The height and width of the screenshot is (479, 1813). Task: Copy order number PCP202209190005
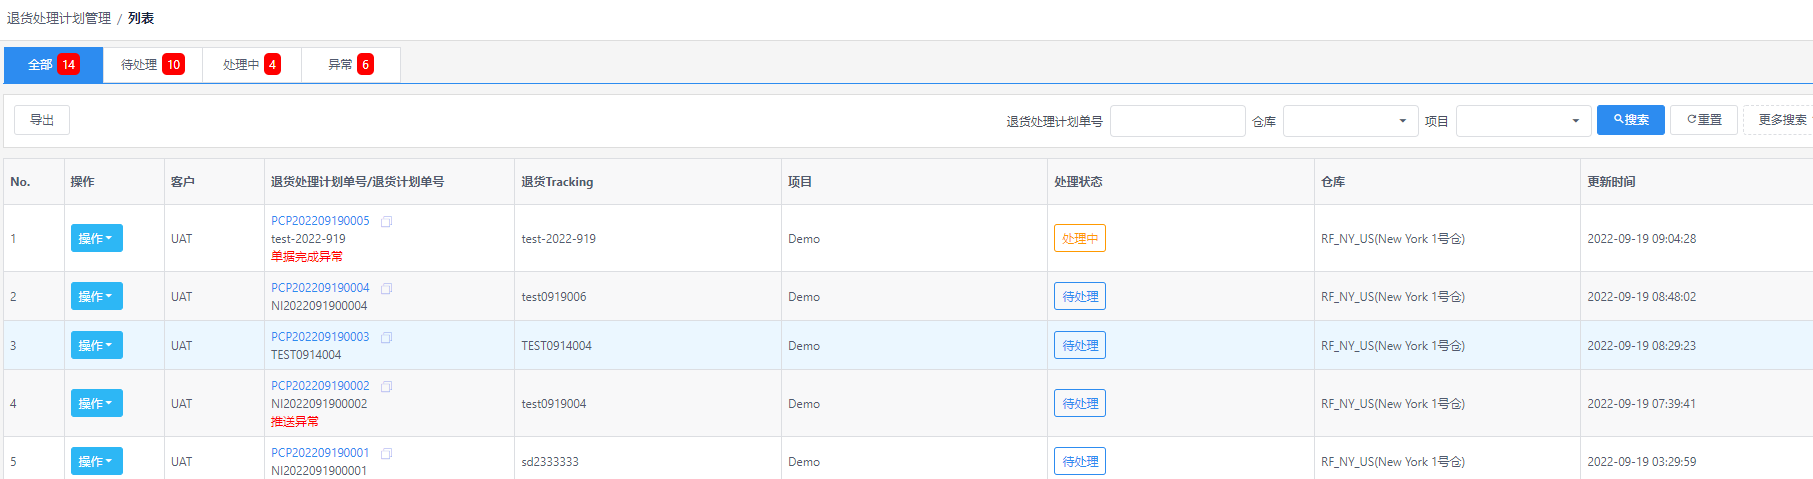tap(386, 221)
